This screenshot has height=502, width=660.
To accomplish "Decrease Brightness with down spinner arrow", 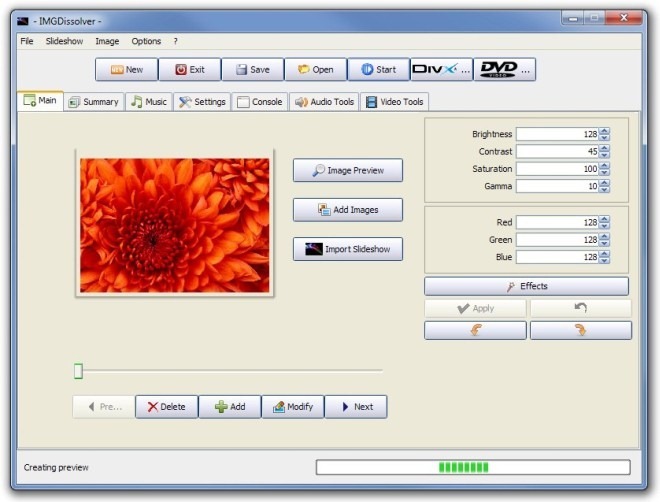I will pyautogui.click(x=604, y=138).
